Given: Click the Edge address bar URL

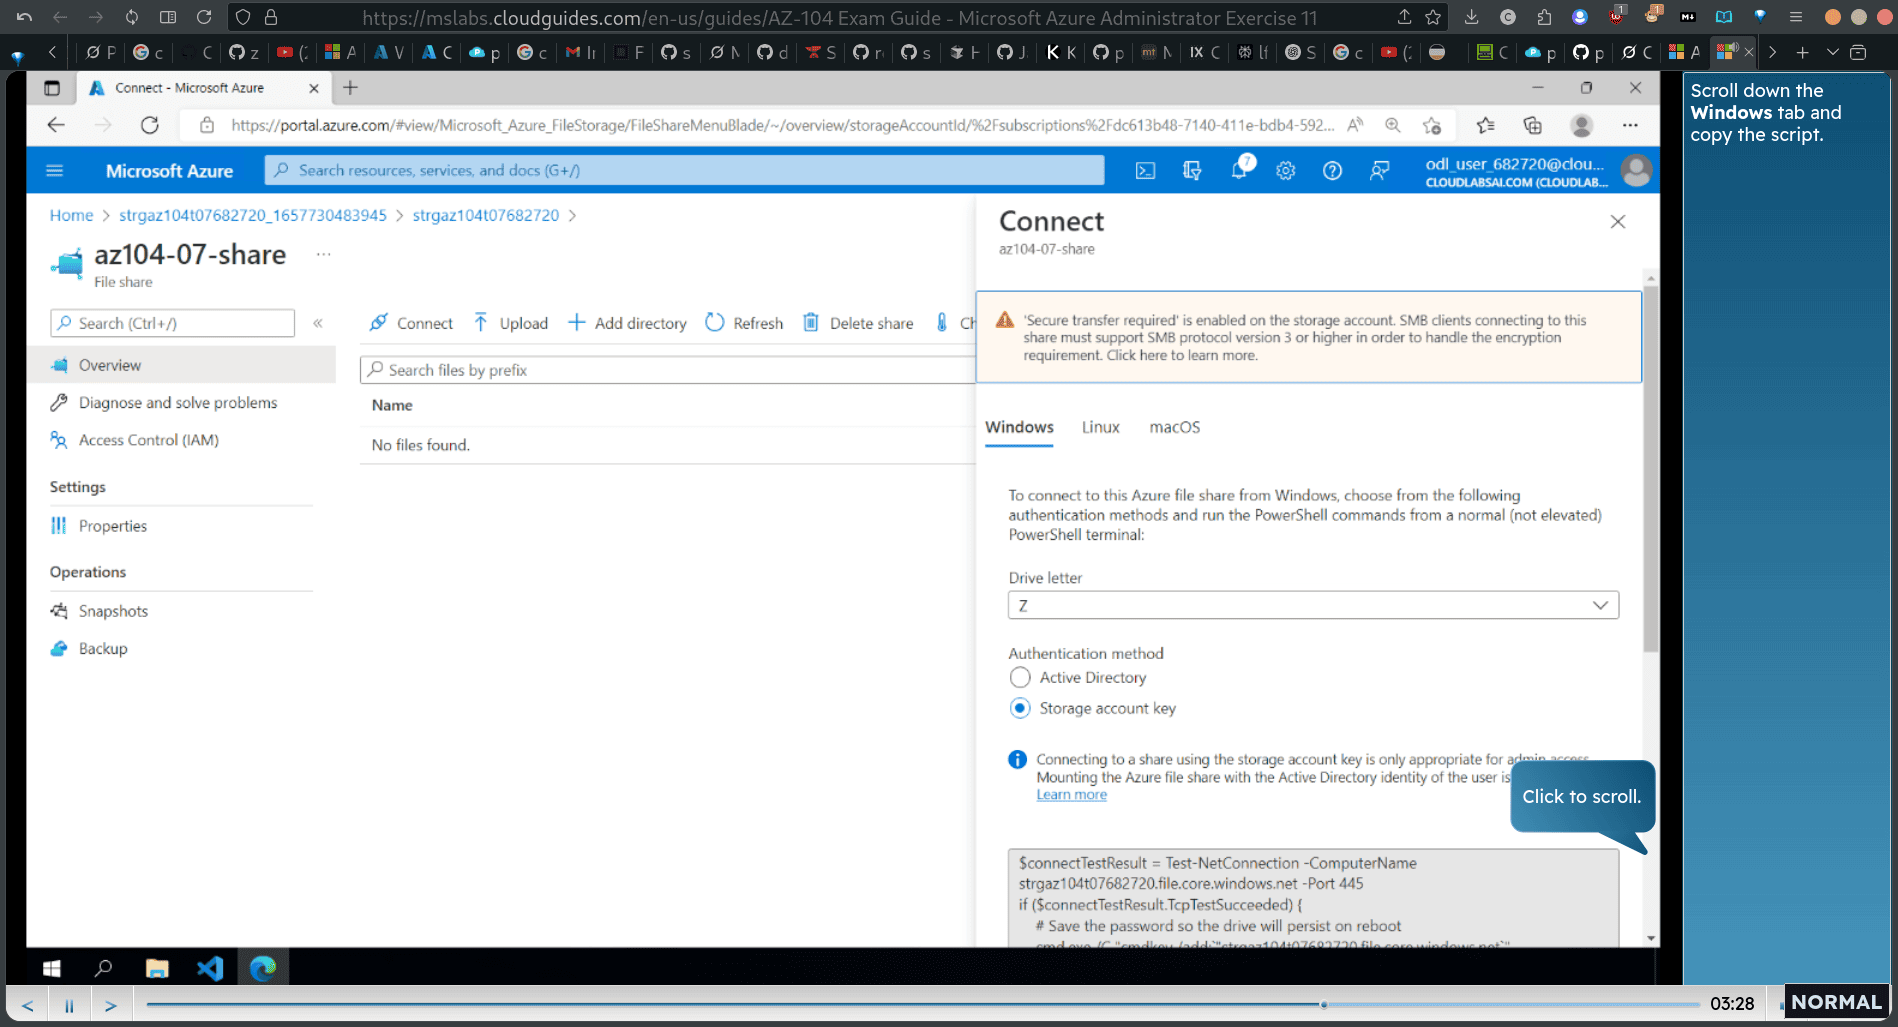Looking at the screenshot, I should (x=782, y=125).
